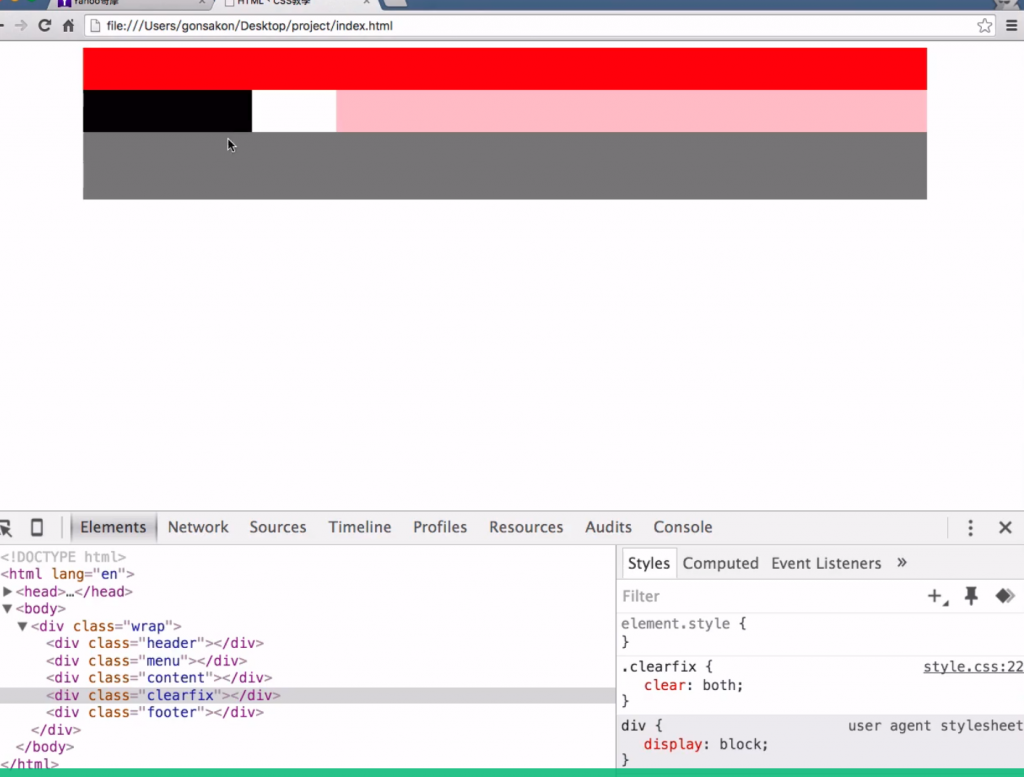The height and width of the screenshot is (777, 1024).
Task: Click the display: block declaration
Action: pyautogui.click(x=706, y=744)
